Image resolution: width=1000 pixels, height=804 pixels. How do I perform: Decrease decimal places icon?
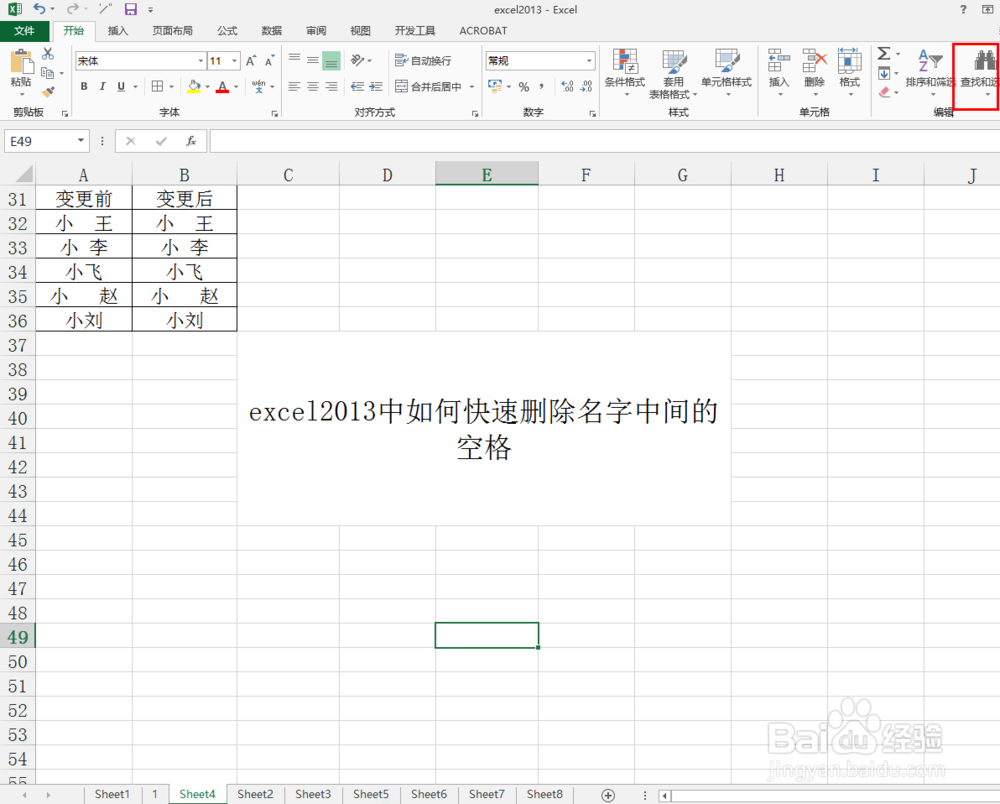587,86
